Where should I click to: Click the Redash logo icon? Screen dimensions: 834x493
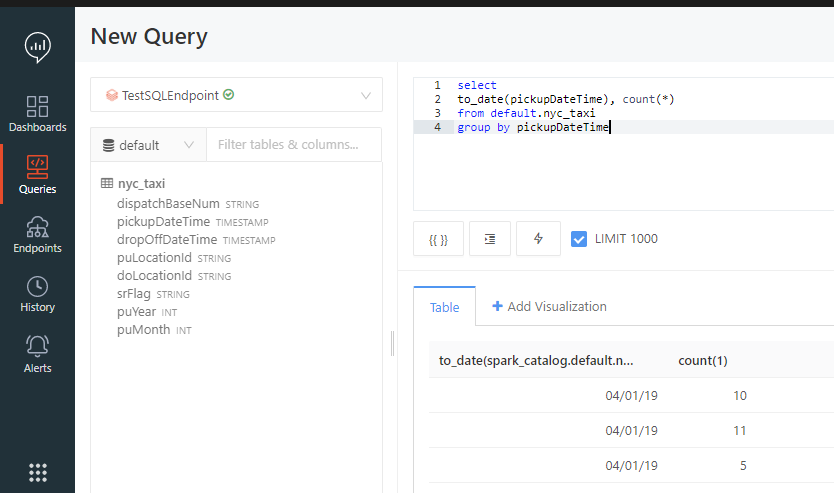click(x=38, y=46)
